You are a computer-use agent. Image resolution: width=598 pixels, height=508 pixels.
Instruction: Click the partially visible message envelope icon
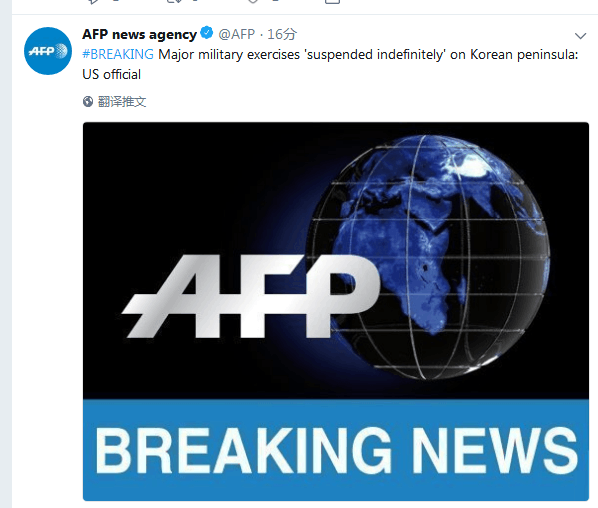point(332,1)
